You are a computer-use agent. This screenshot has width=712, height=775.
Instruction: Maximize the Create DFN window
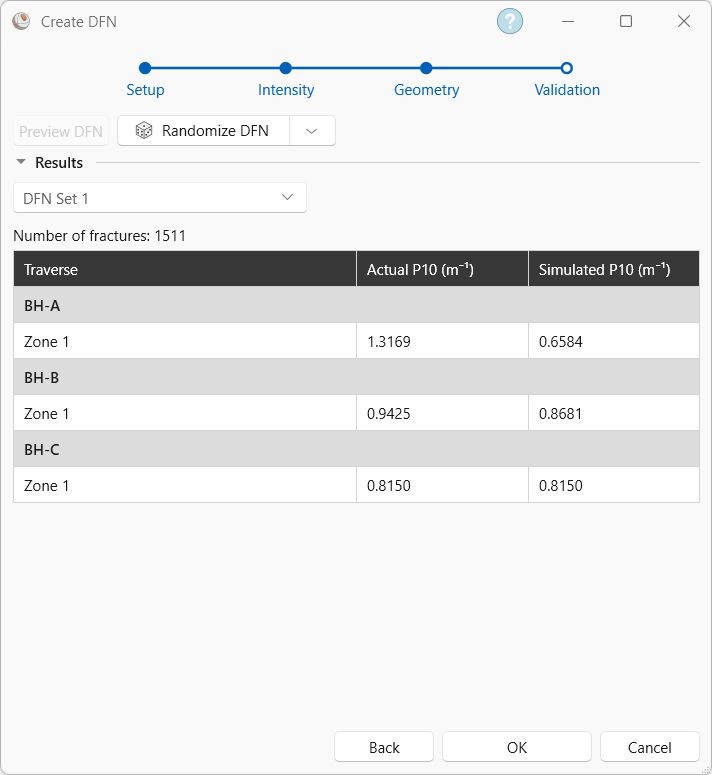(626, 21)
